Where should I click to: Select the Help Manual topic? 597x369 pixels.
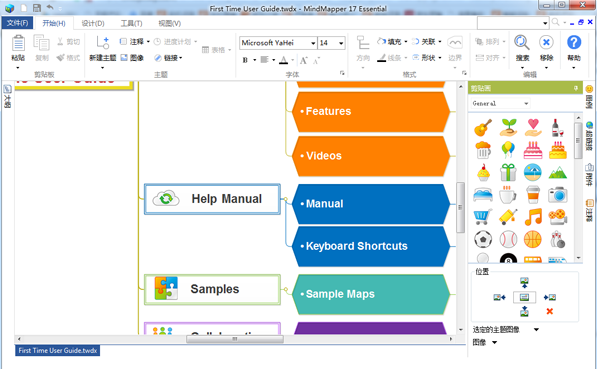point(212,199)
